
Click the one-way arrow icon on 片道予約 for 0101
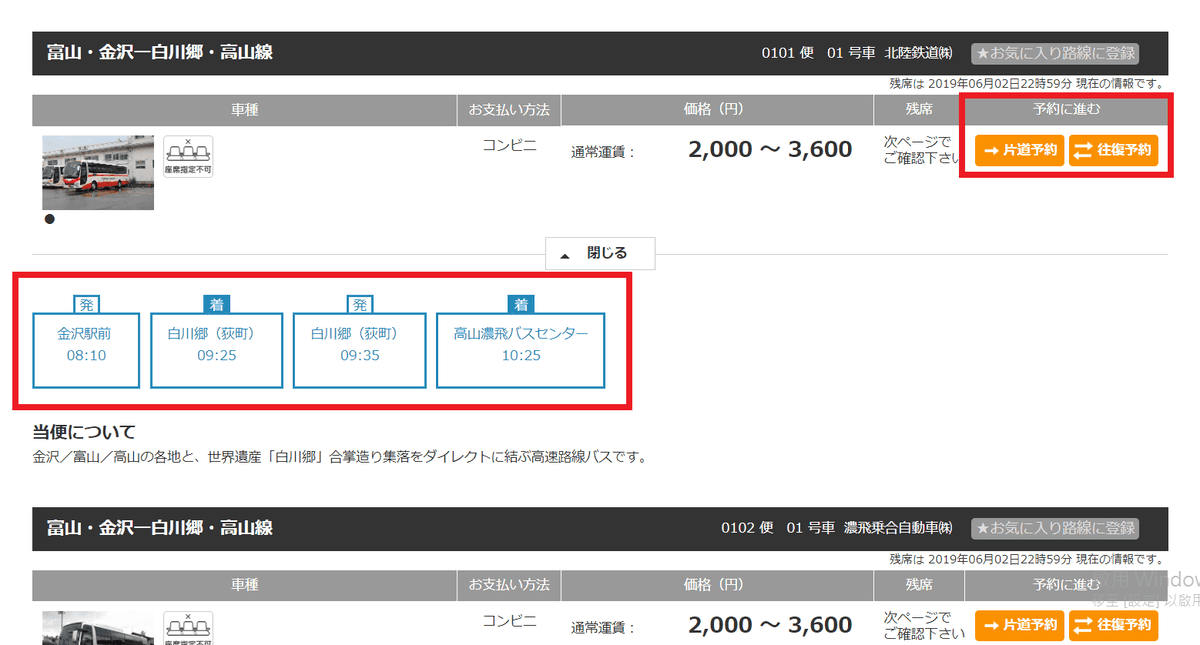click(990, 150)
